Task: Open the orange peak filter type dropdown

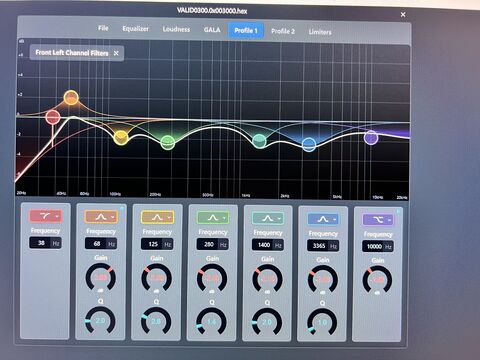Action: [101, 217]
